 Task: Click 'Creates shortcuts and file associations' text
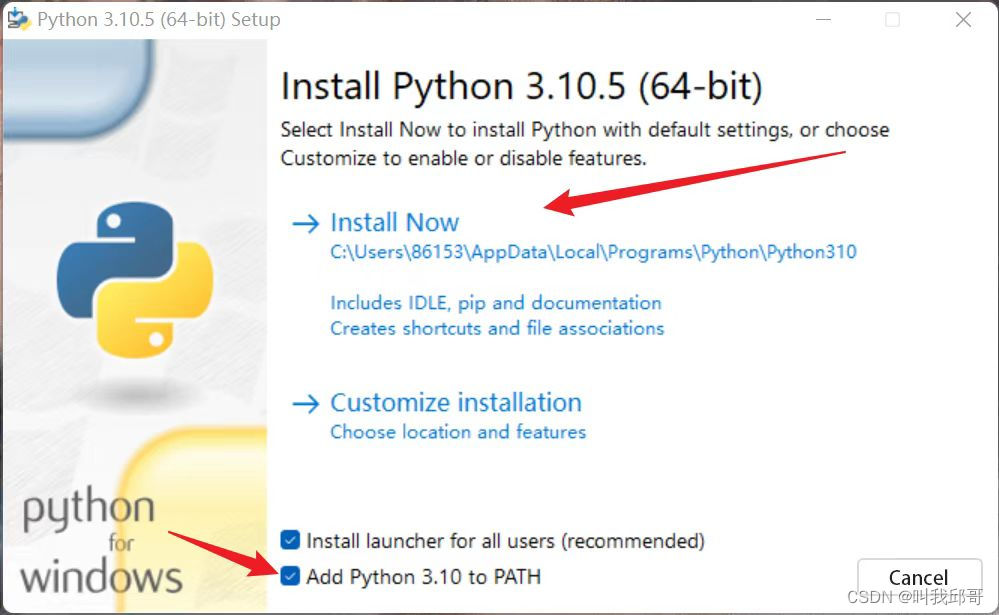tap(497, 328)
